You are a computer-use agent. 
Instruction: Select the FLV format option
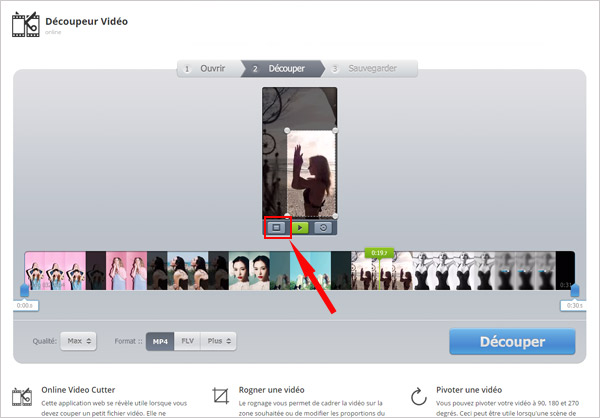[187, 342]
